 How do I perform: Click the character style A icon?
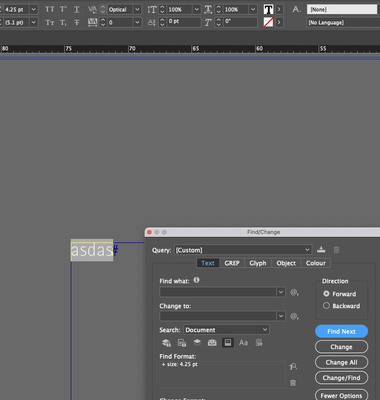tap(296, 9)
